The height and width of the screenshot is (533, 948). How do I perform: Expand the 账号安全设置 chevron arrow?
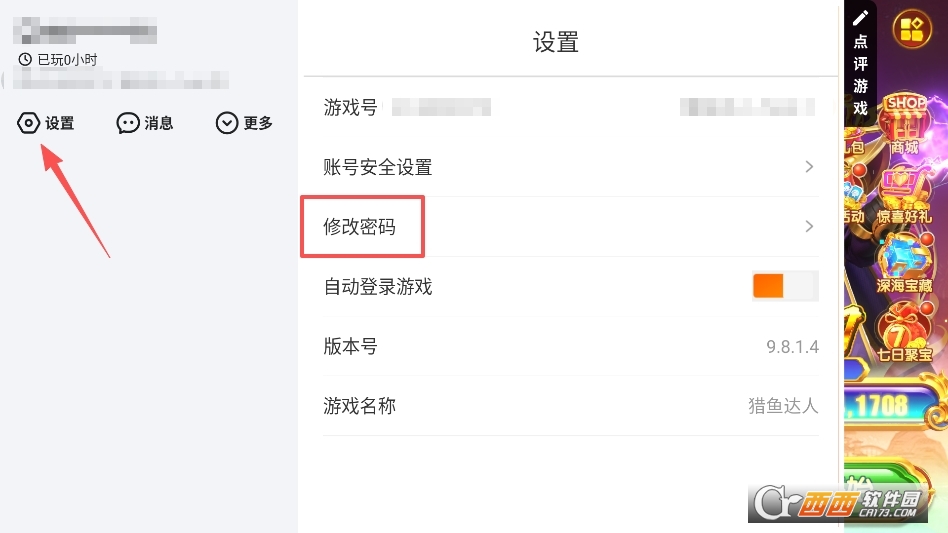pyautogui.click(x=809, y=167)
